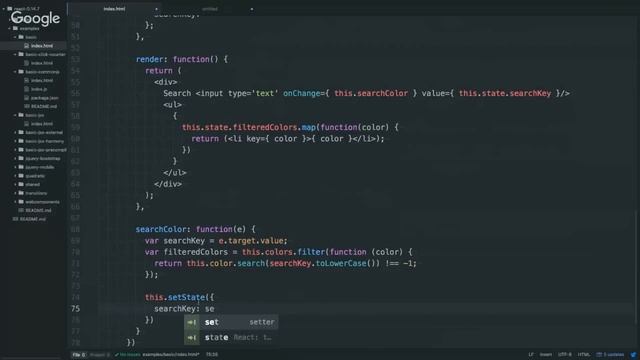Select the basic-jsx-precompile folder

(x=46, y=150)
